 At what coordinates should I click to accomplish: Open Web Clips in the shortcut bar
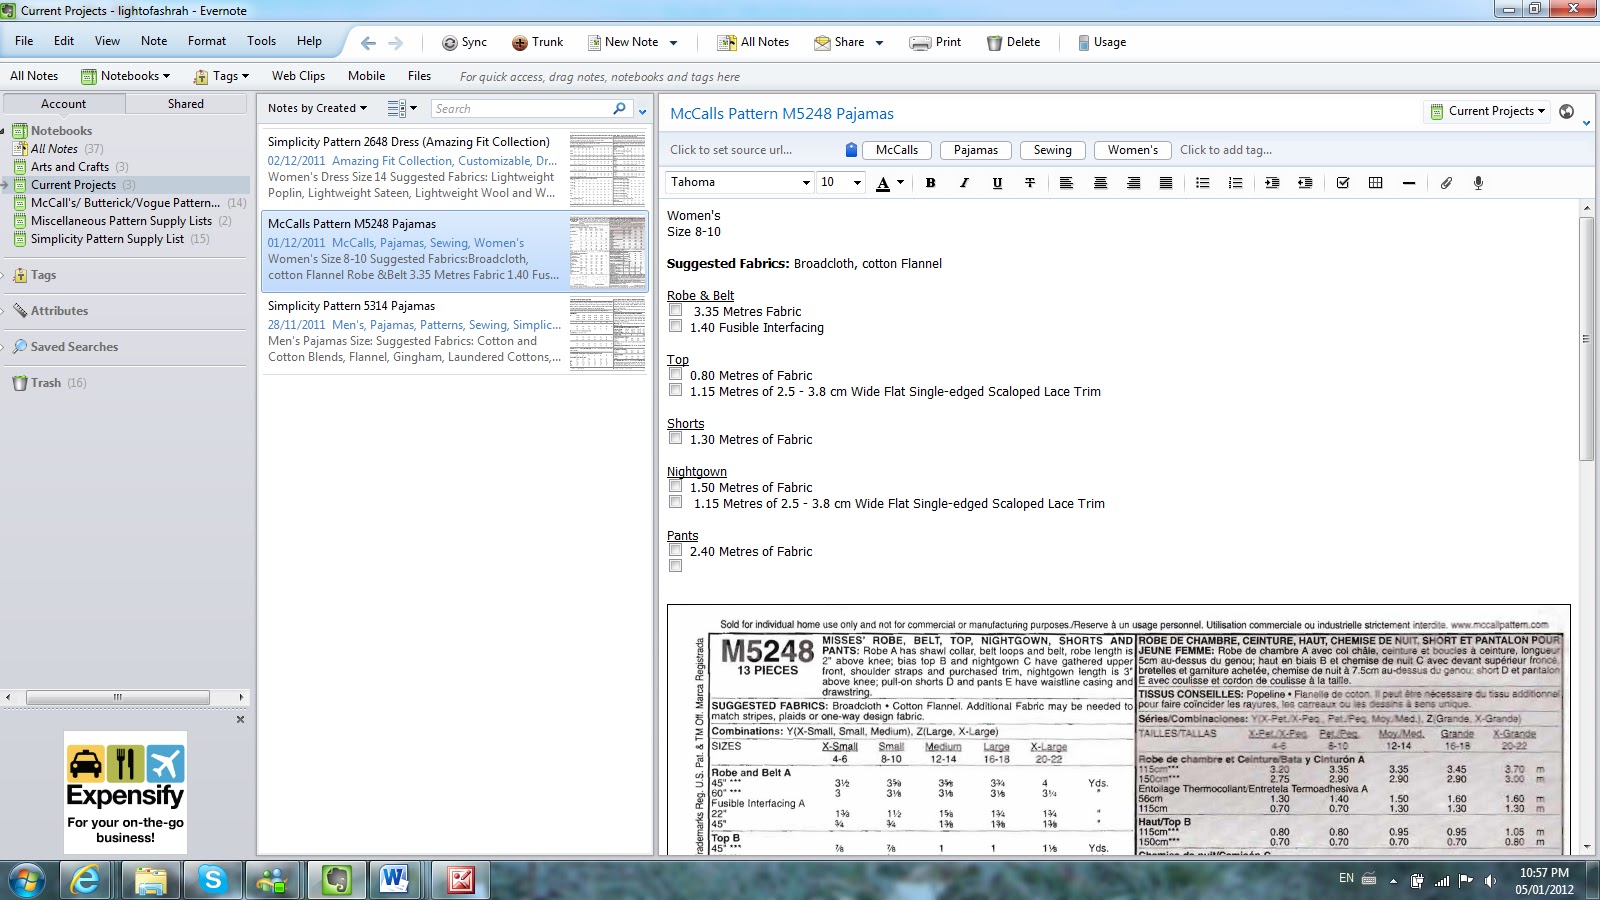point(298,76)
